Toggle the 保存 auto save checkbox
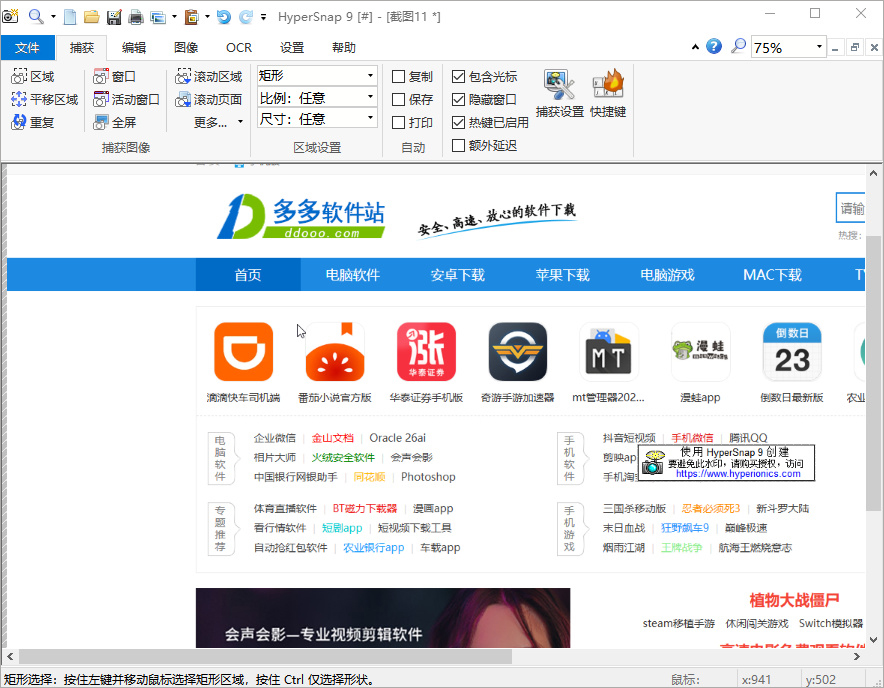 (399, 99)
